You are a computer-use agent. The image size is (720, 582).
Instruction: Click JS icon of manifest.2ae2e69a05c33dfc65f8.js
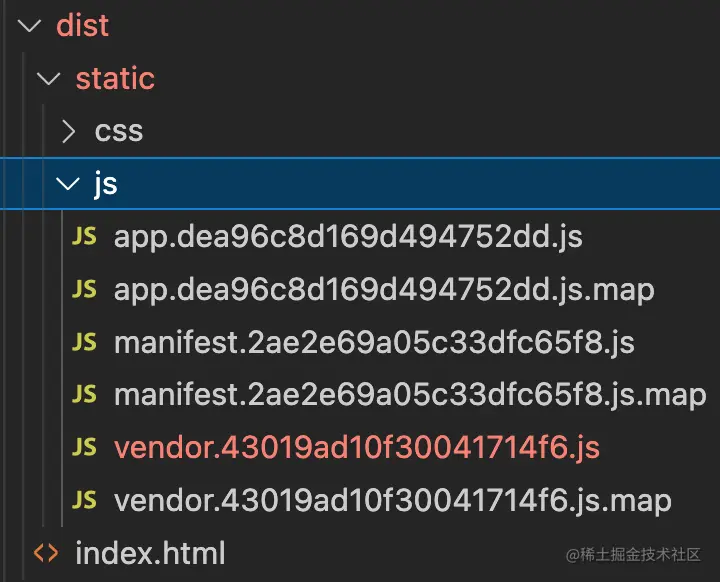pyautogui.click(x=84, y=342)
